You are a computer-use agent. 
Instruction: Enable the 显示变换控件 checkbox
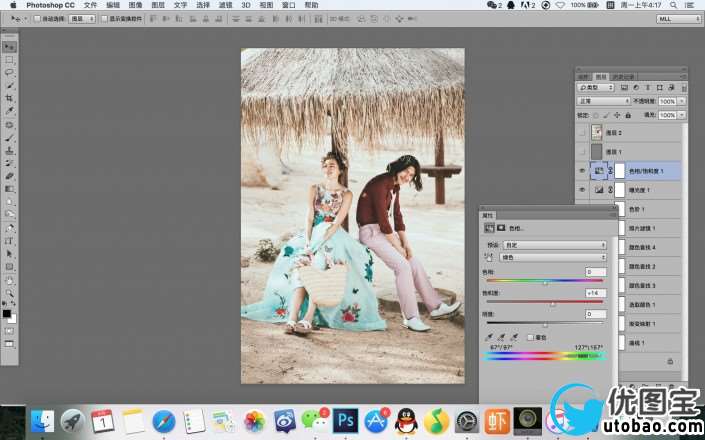tap(104, 19)
